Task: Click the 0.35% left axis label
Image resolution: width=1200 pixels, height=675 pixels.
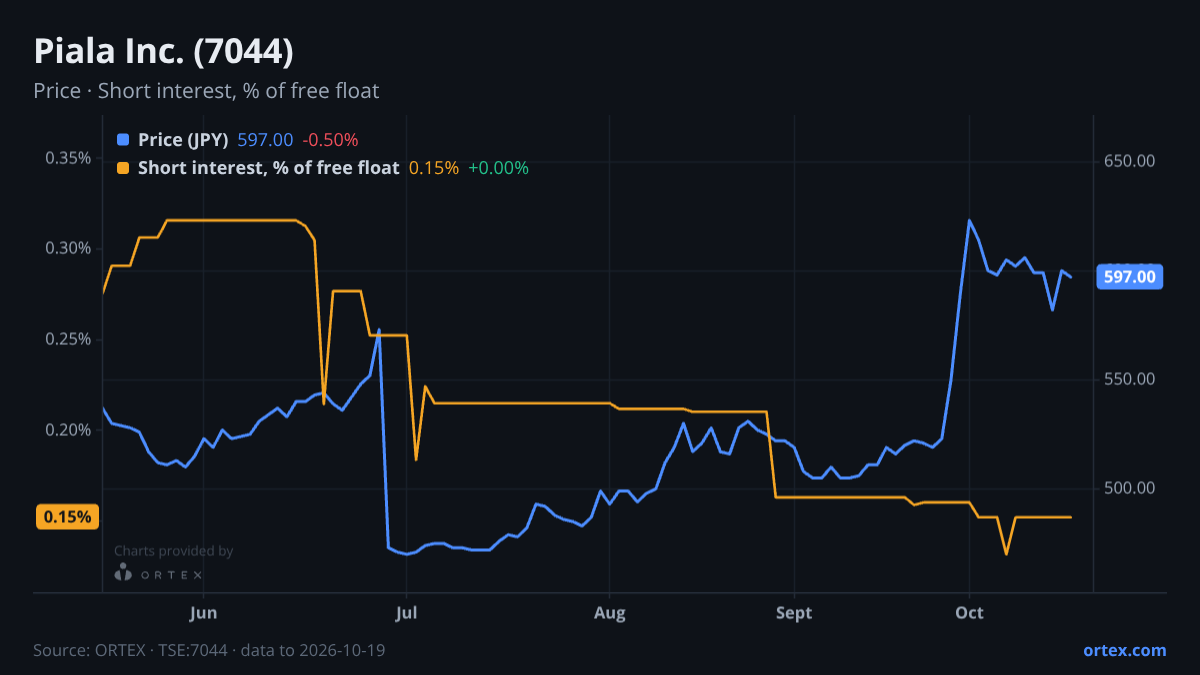Action: pyautogui.click(x=68, y=158)
